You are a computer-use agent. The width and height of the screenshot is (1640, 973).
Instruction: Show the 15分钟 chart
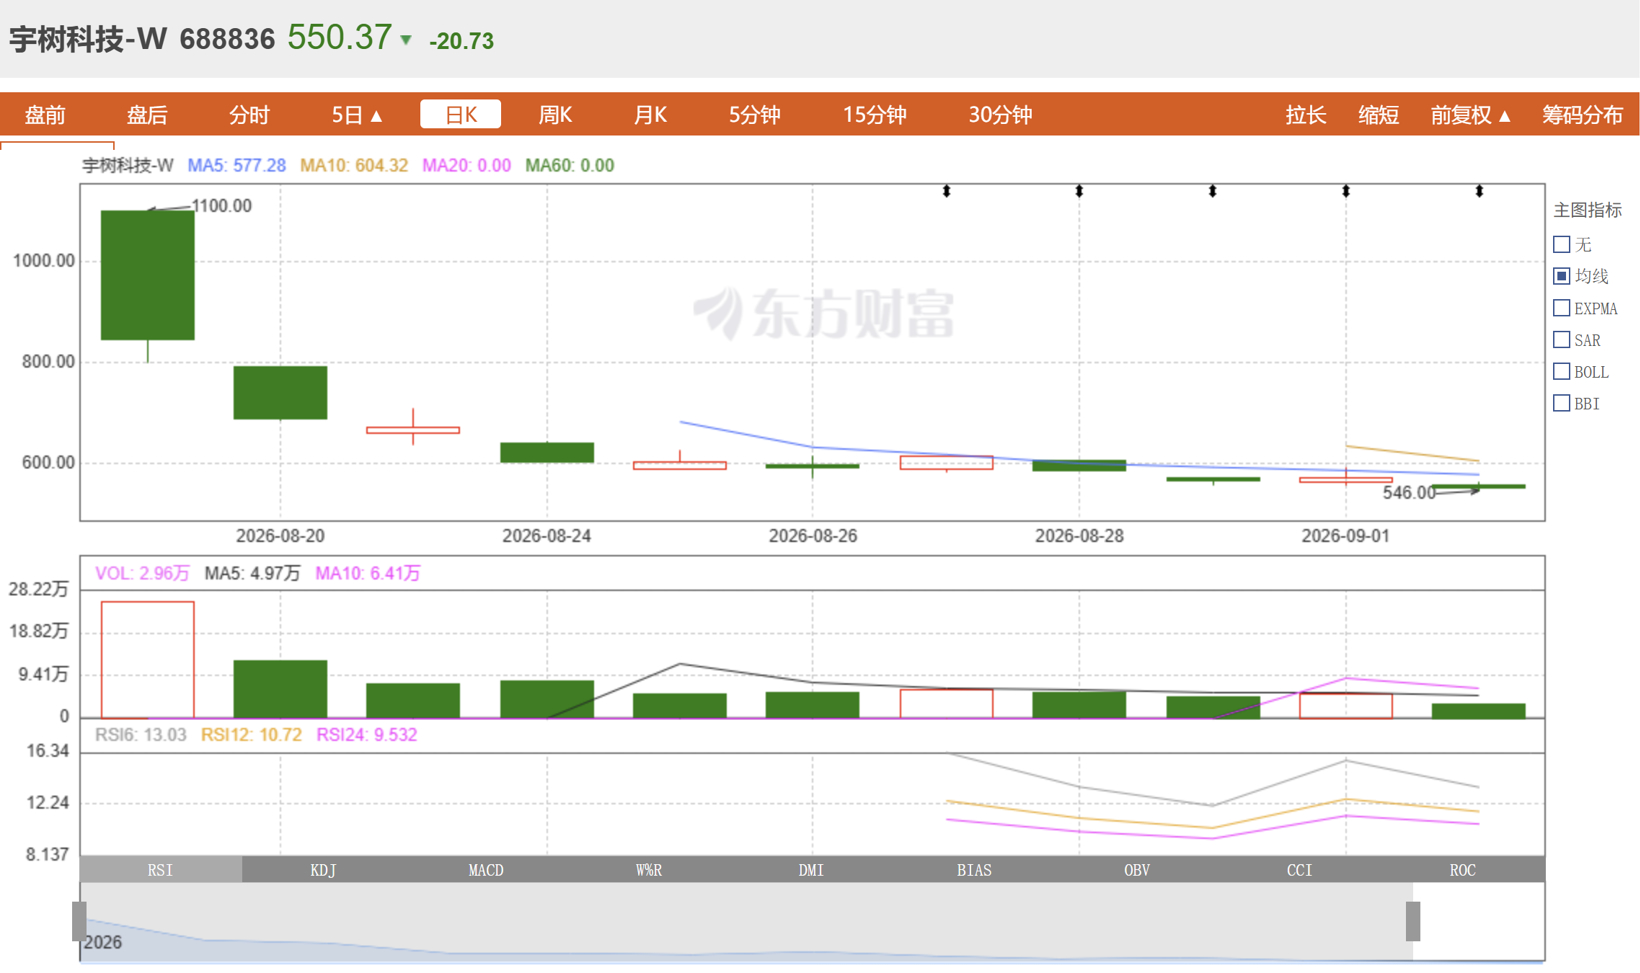click(x=874, y=115)
